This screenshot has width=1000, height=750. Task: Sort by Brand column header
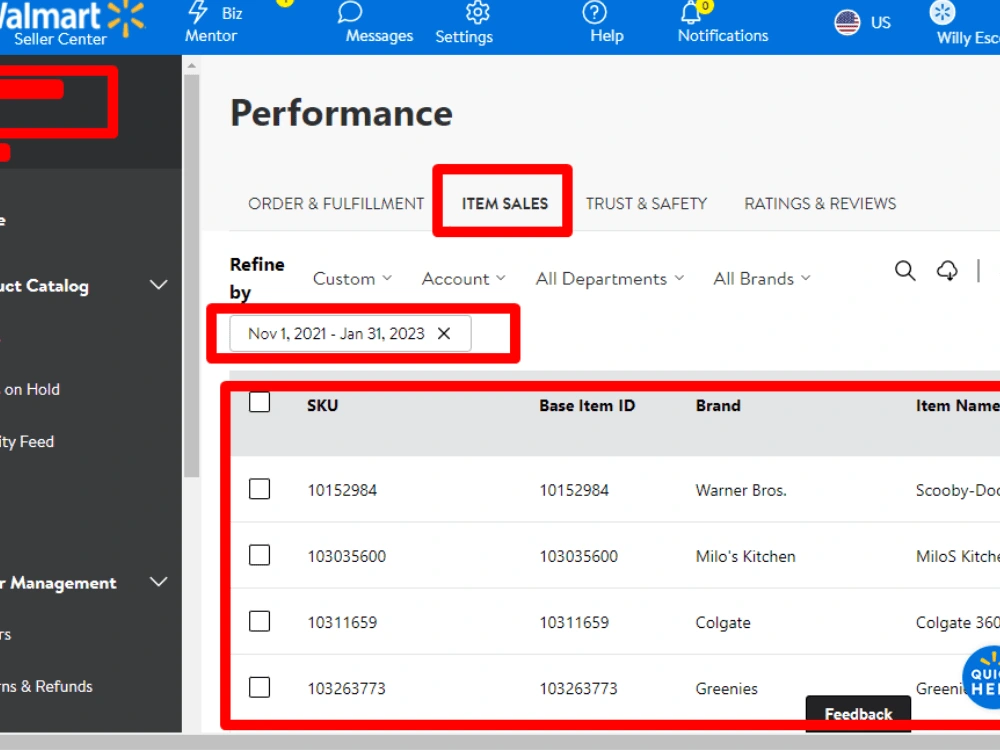pos(718,406)
